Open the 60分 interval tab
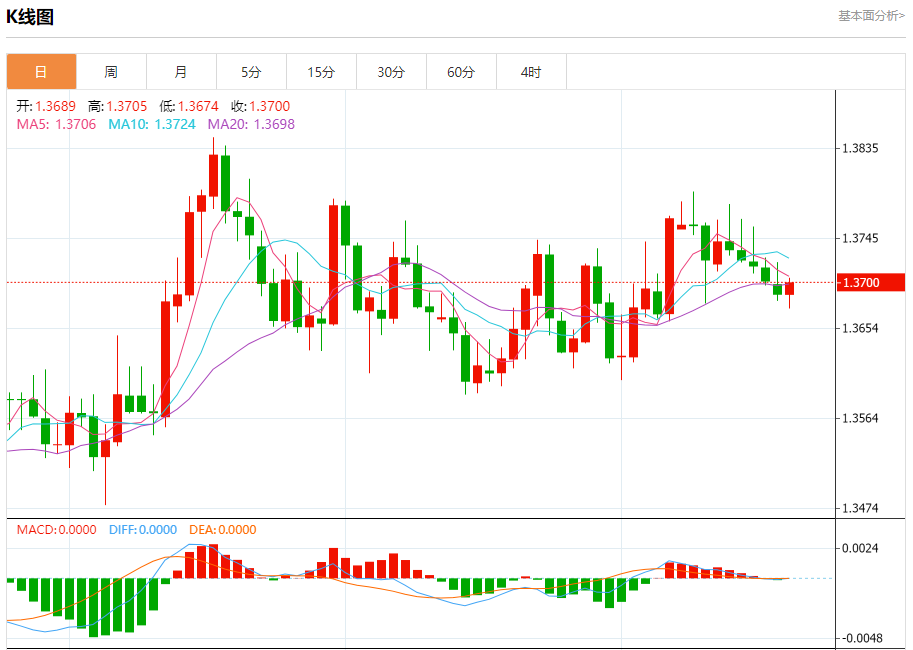Image resolution: width=913 pixels, height=650 pixels. pyautogui.click(x=461, y=72)
